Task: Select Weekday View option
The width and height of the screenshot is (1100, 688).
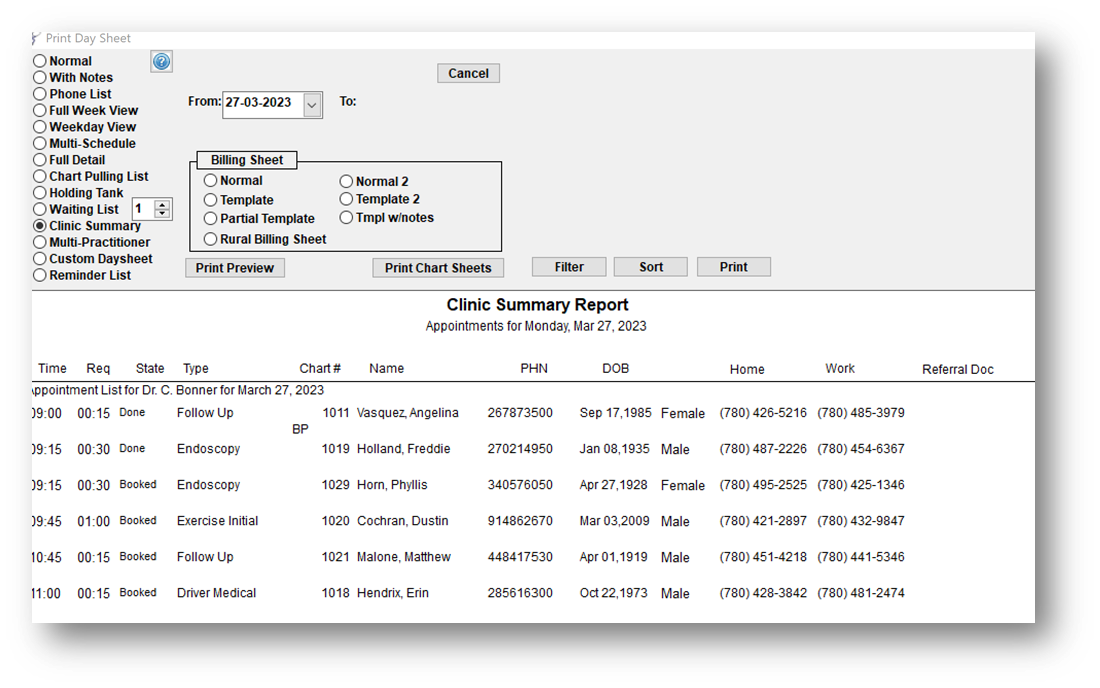Action: click(39, 127)
